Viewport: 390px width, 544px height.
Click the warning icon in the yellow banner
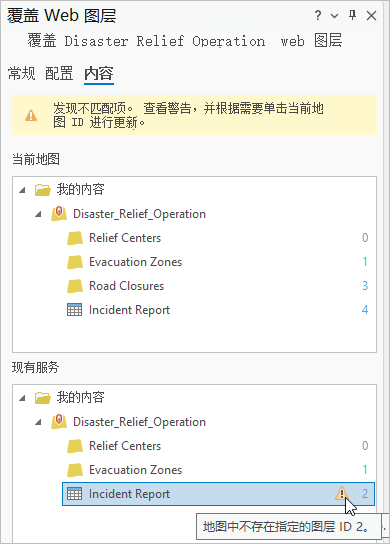point(31,115)
